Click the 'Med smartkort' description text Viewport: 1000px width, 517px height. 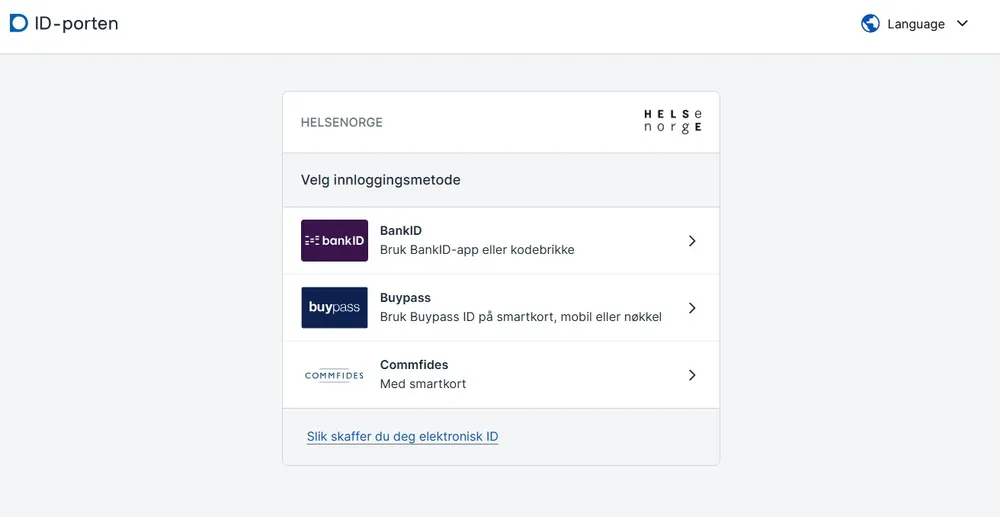pos(423,384)
